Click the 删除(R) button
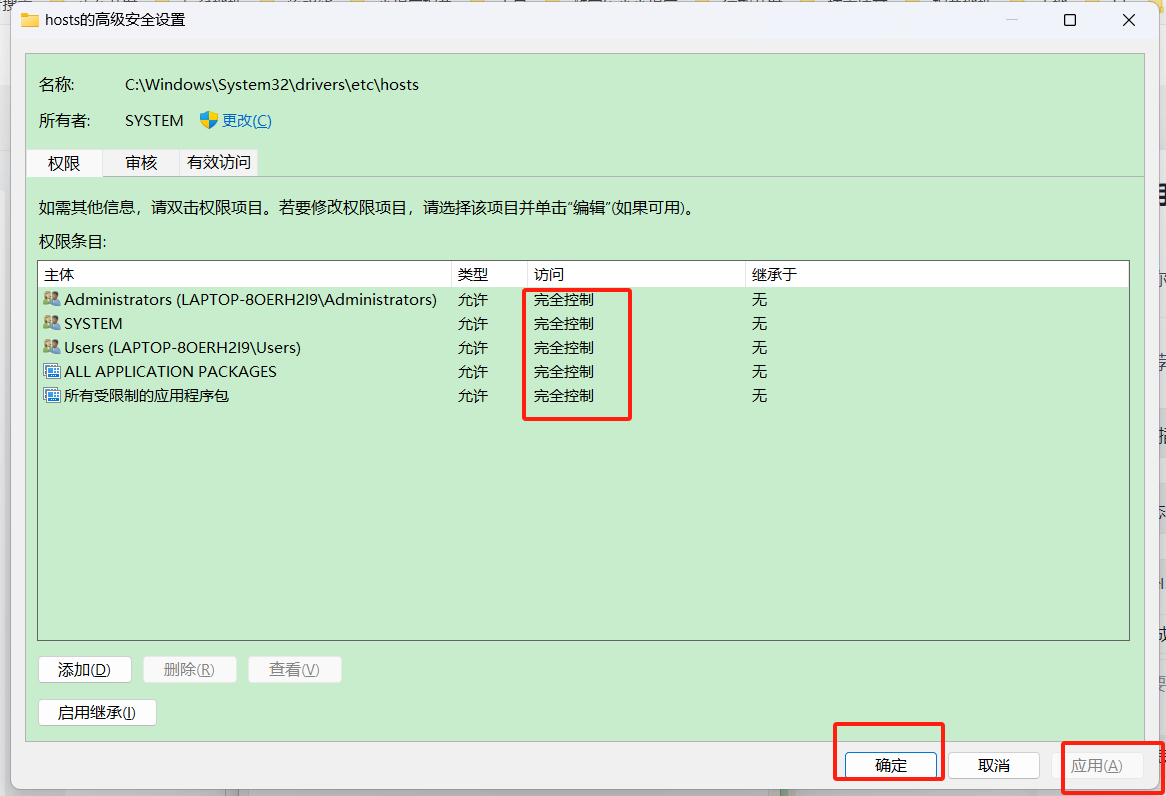Image resolution: width=1166 pixels, height=796 pixels. [x=190, y=670]
